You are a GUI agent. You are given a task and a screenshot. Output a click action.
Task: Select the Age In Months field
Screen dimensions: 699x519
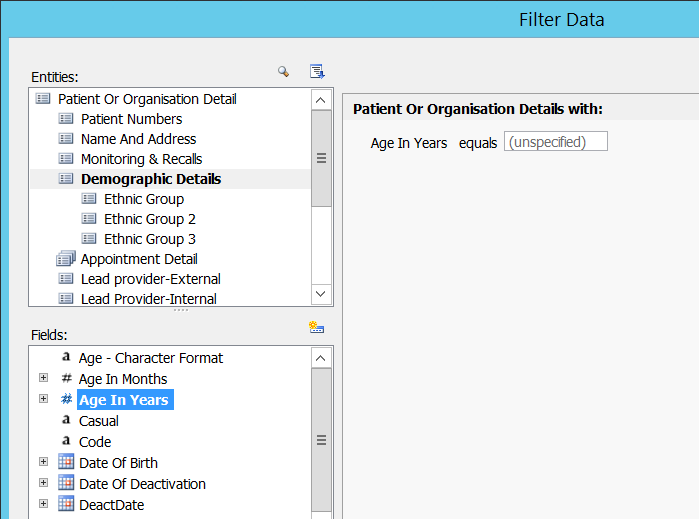123,379
